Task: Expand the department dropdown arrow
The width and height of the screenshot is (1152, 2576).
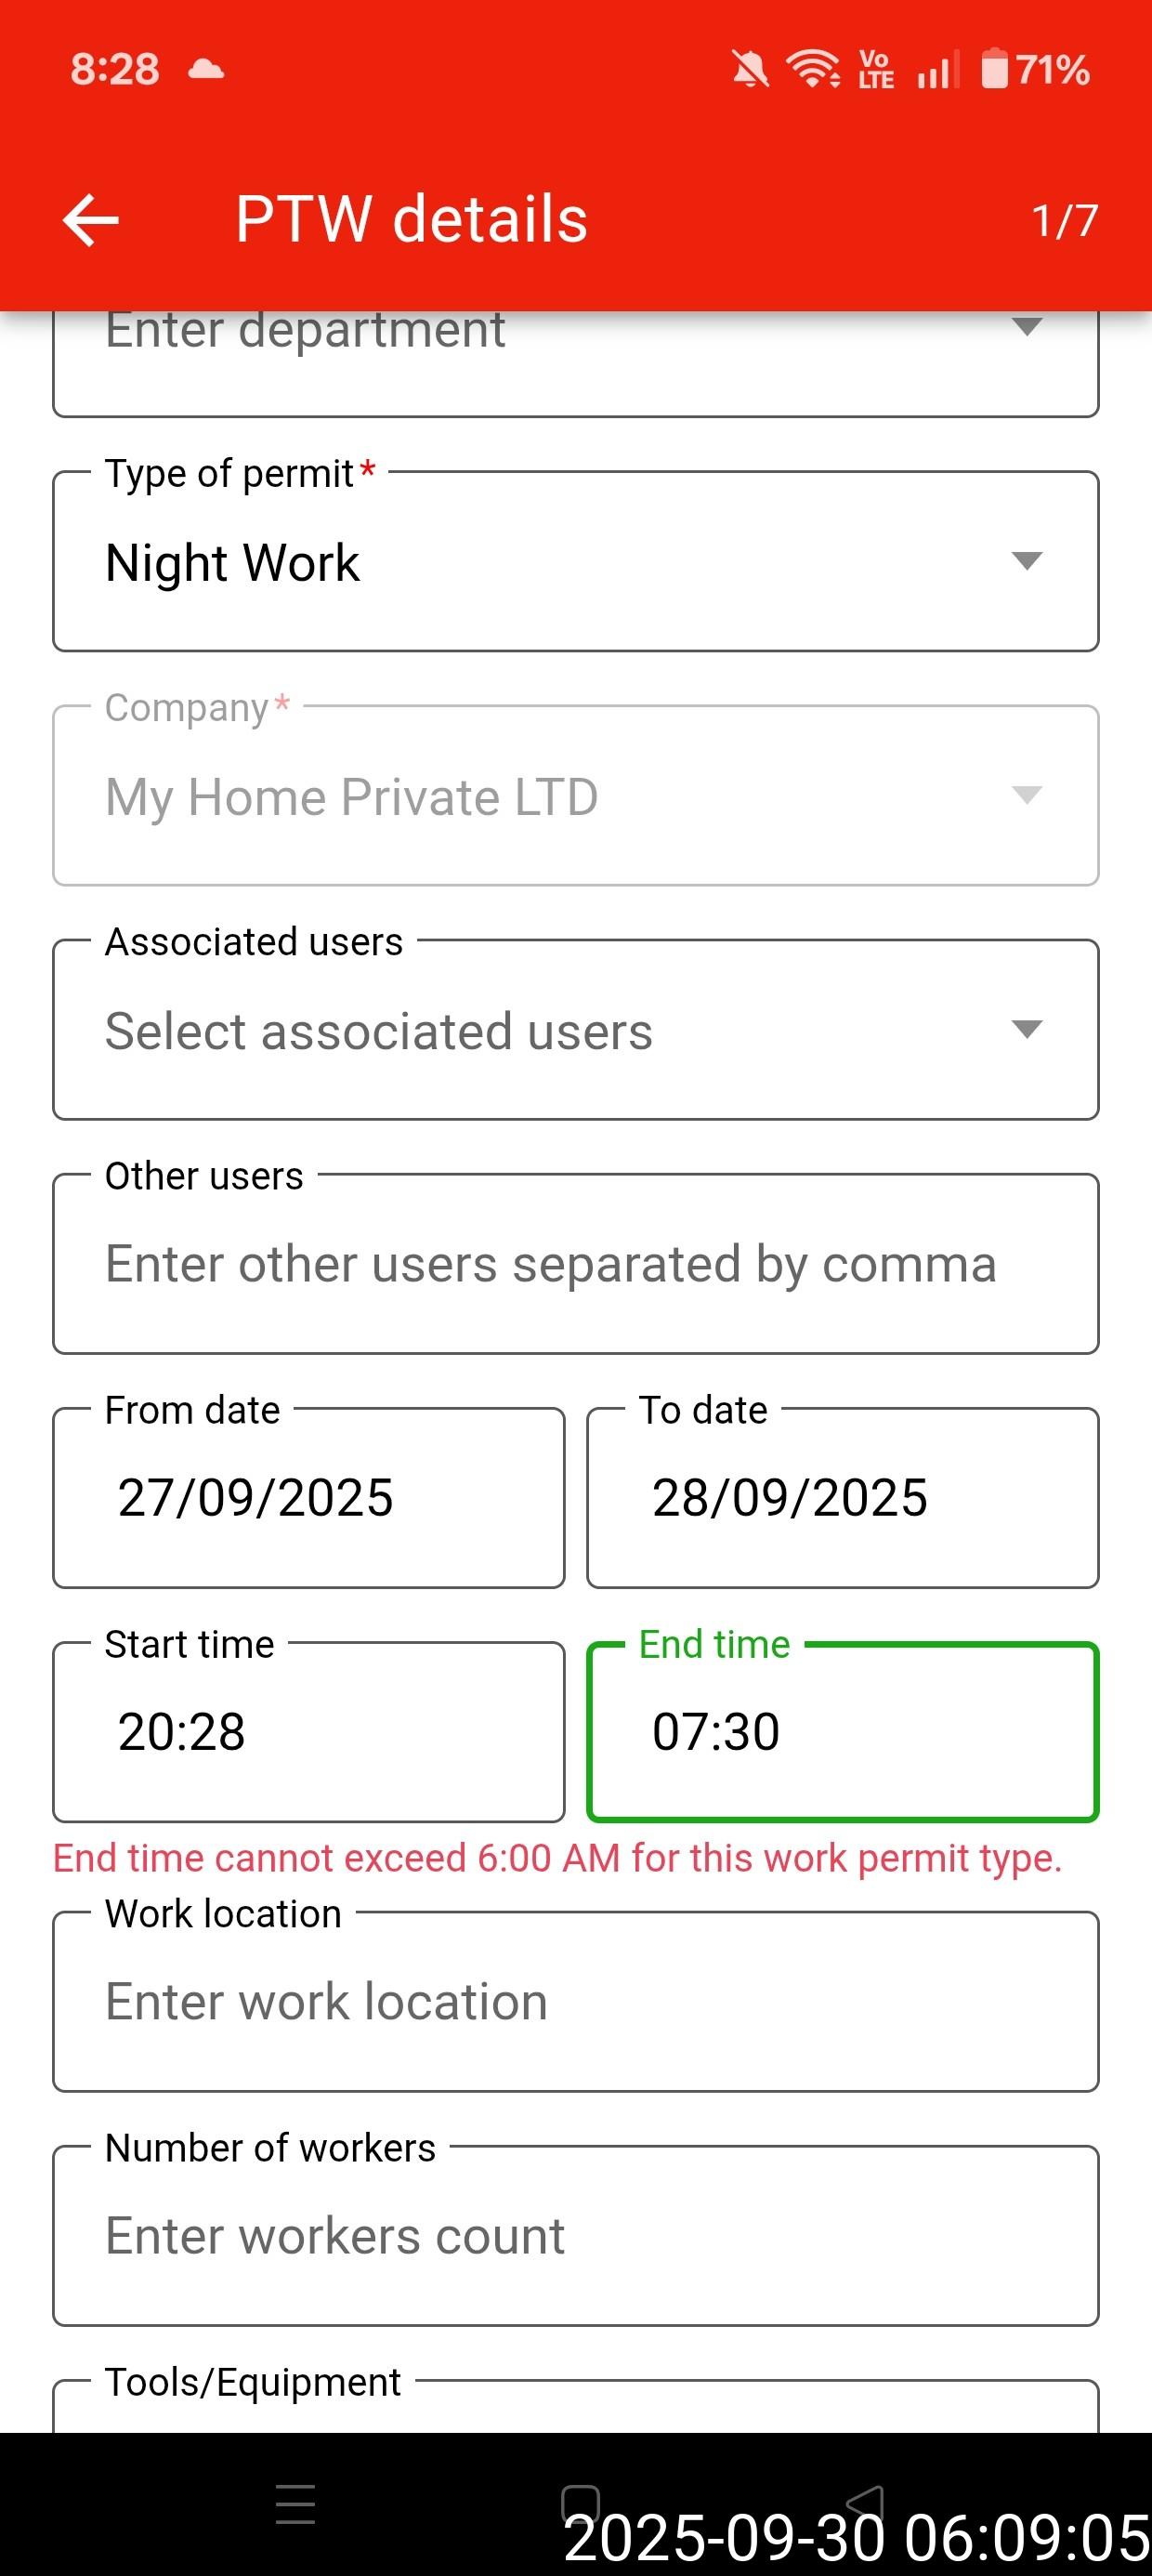Action: point(1027,328)
